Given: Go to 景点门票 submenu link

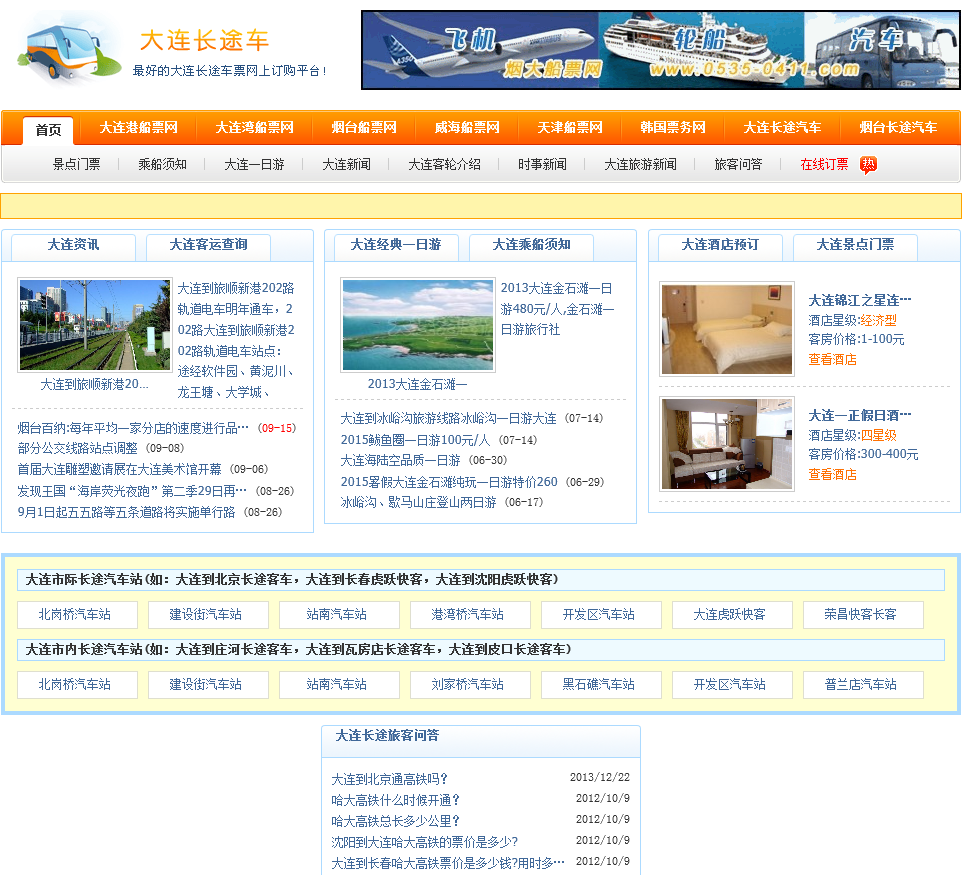Looking at the screenshot, I should 77,164.
